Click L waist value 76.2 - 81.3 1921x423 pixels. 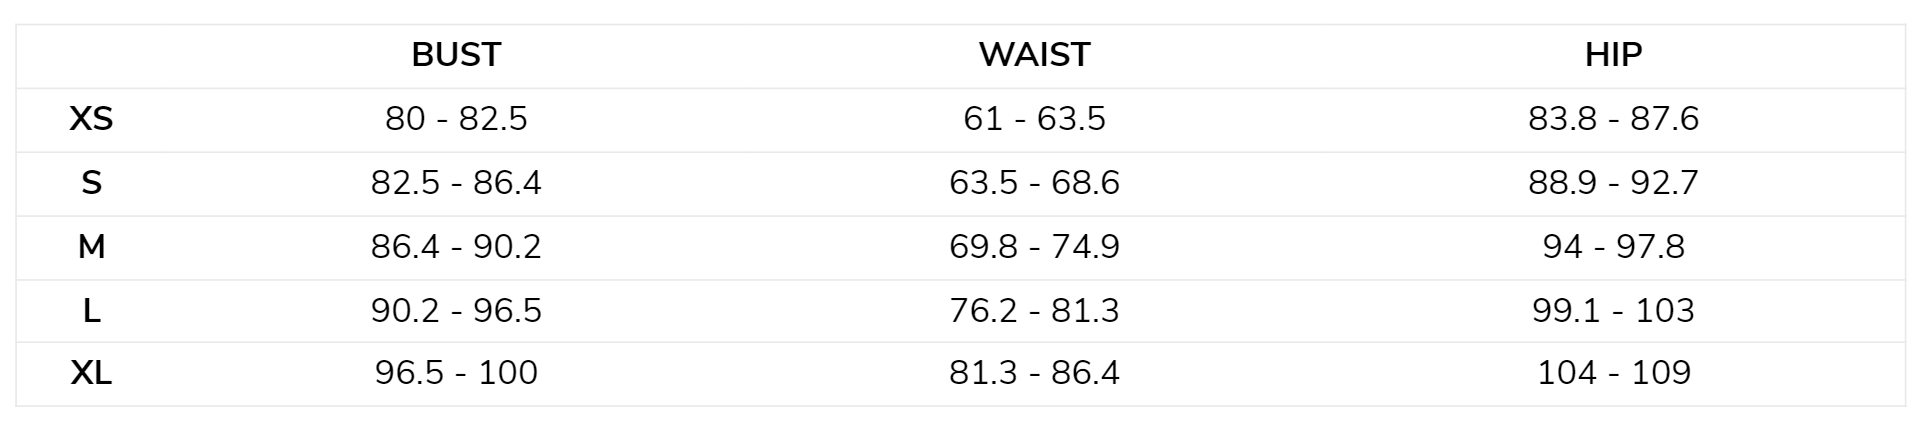[1034, 310]
